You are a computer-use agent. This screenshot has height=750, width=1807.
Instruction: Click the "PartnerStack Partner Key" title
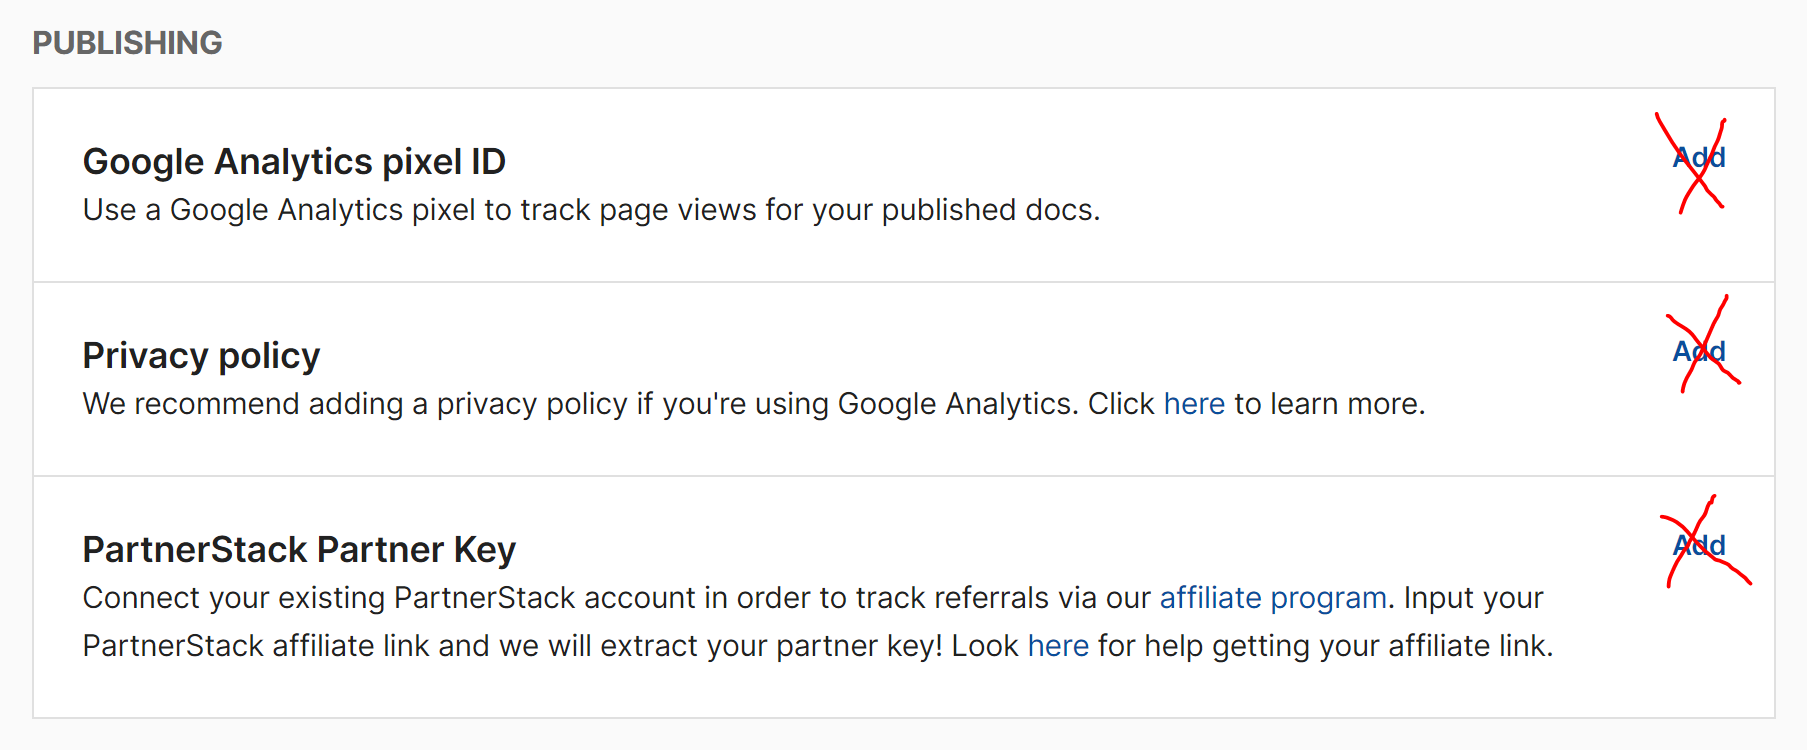(x=299, y=550)
